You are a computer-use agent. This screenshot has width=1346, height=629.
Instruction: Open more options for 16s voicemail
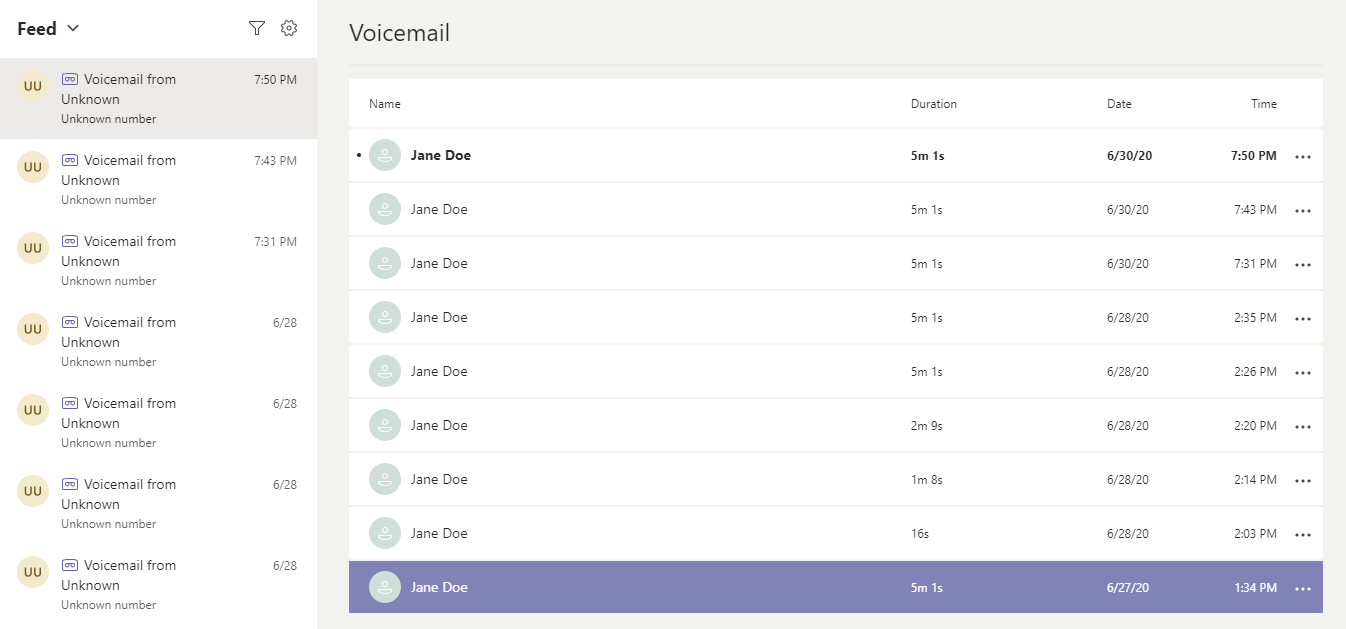point(1302,535)
